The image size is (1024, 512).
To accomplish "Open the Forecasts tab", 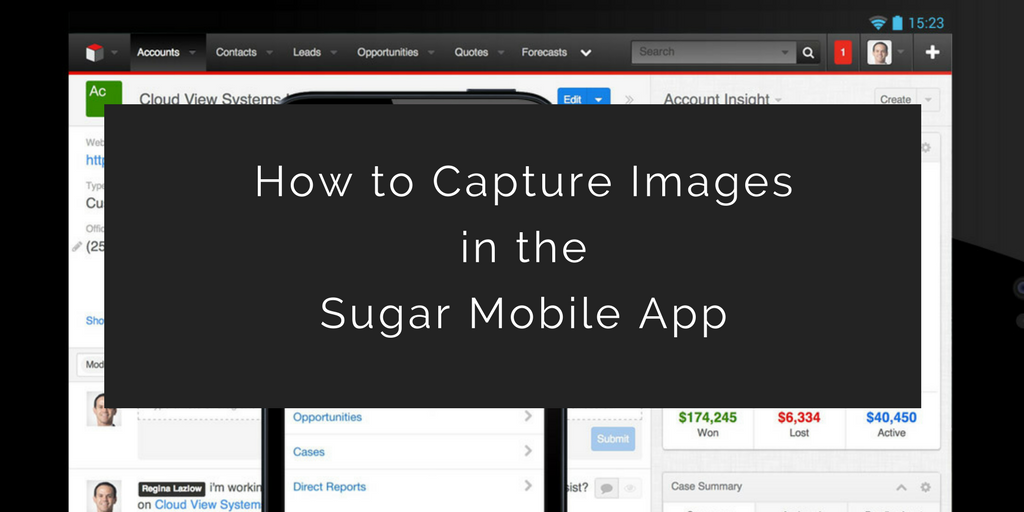I will (x=544, y=52).
